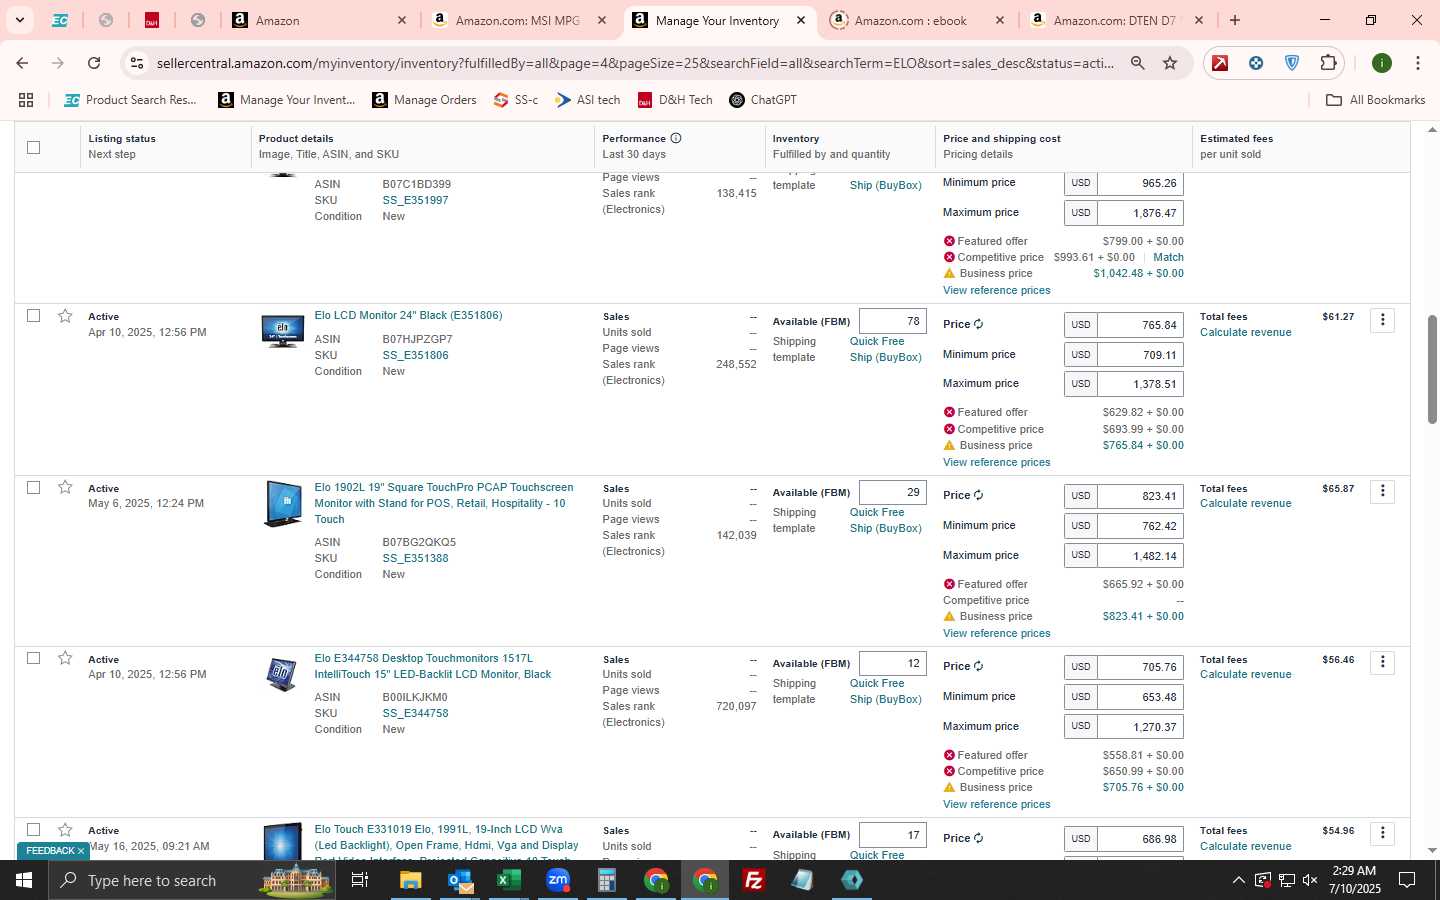Open the apps grid in bookmarks bar
Viewport: 1440px width, 900px height.
coord(26,100)
